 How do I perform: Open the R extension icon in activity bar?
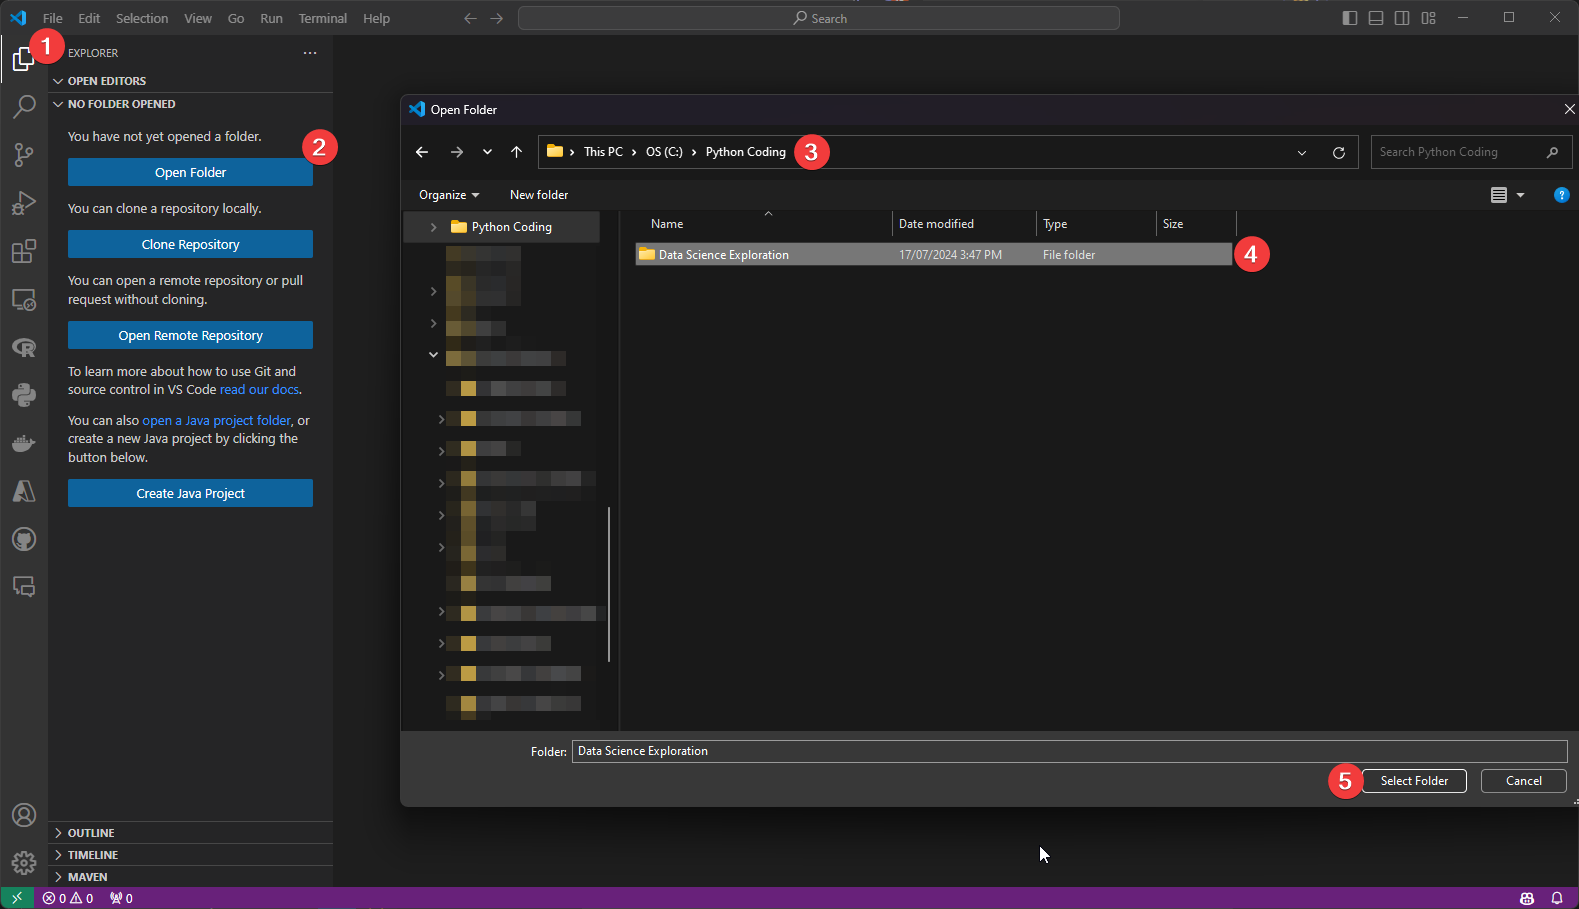tap(24, 347)
